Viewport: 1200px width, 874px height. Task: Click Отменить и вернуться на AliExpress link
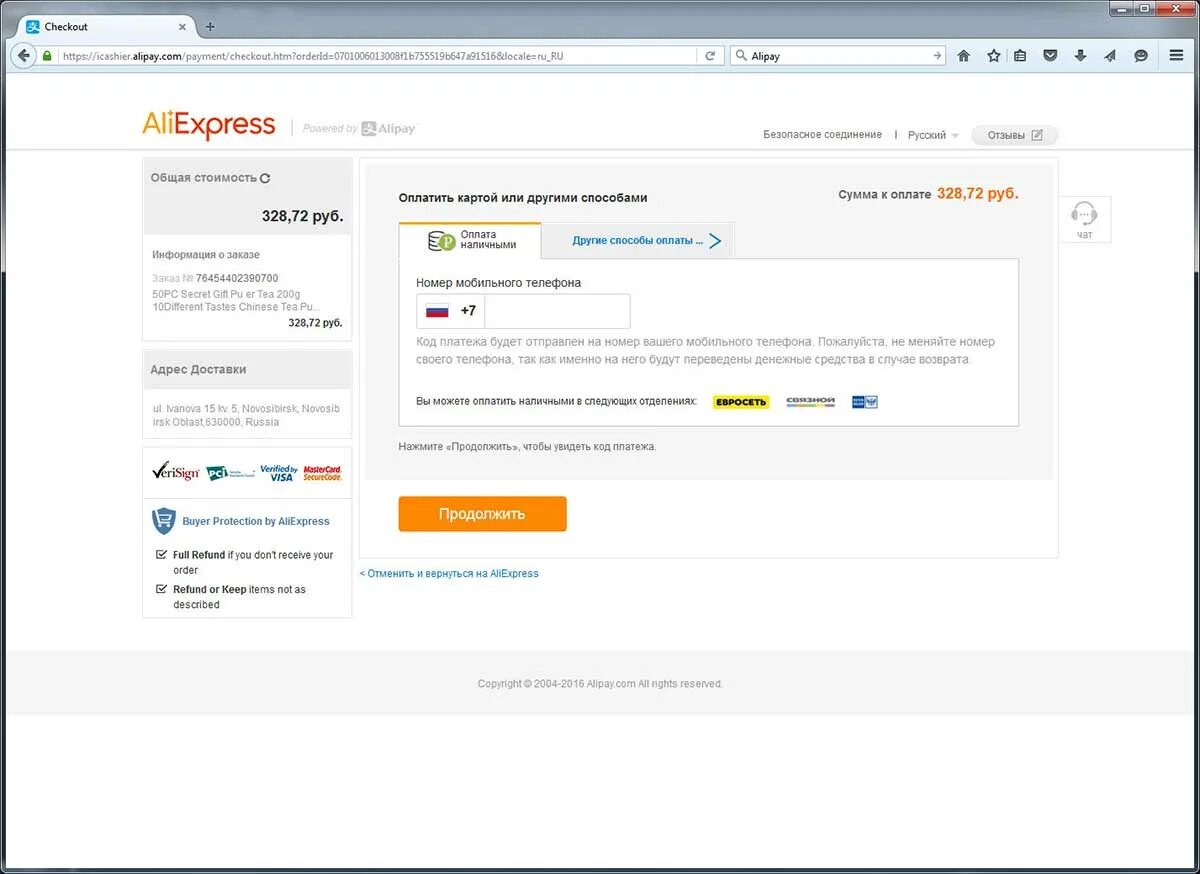(449, 573)
